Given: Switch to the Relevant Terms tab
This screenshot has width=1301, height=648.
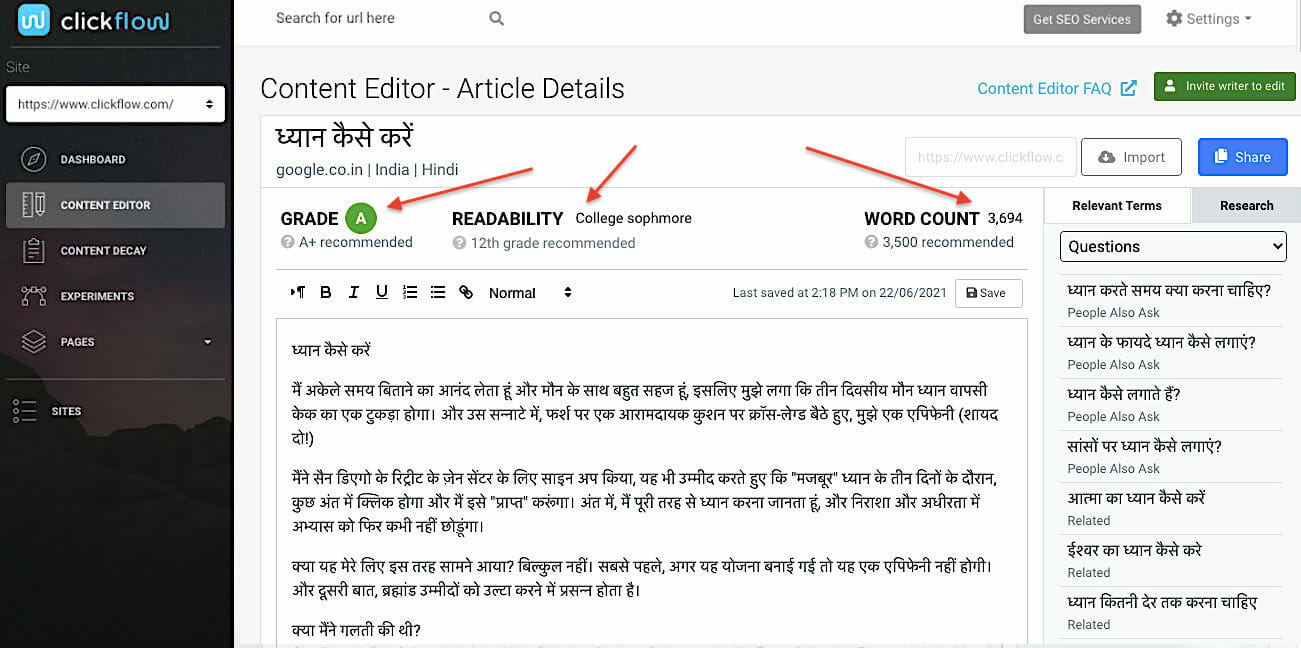Looking at the screenshot, I should tap(1117, 205).
